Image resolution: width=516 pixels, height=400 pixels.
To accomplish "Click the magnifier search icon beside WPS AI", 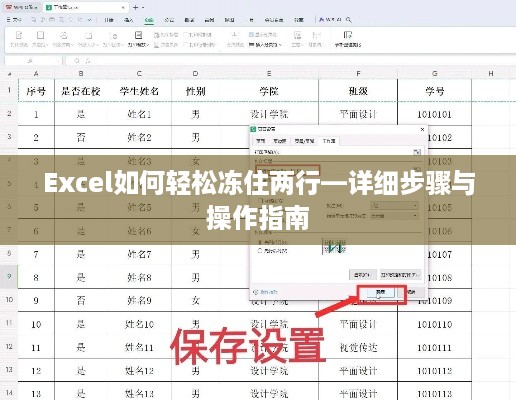I will (349, 20).
